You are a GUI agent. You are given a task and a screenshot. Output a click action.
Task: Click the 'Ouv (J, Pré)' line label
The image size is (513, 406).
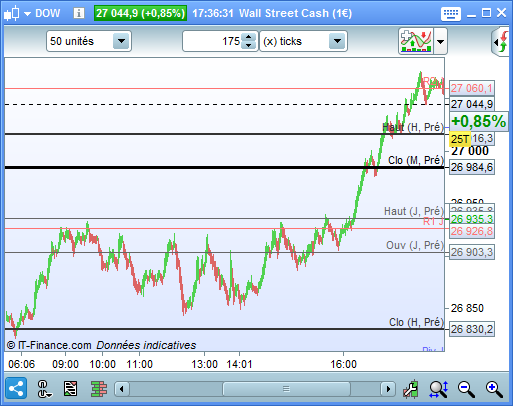415,245
